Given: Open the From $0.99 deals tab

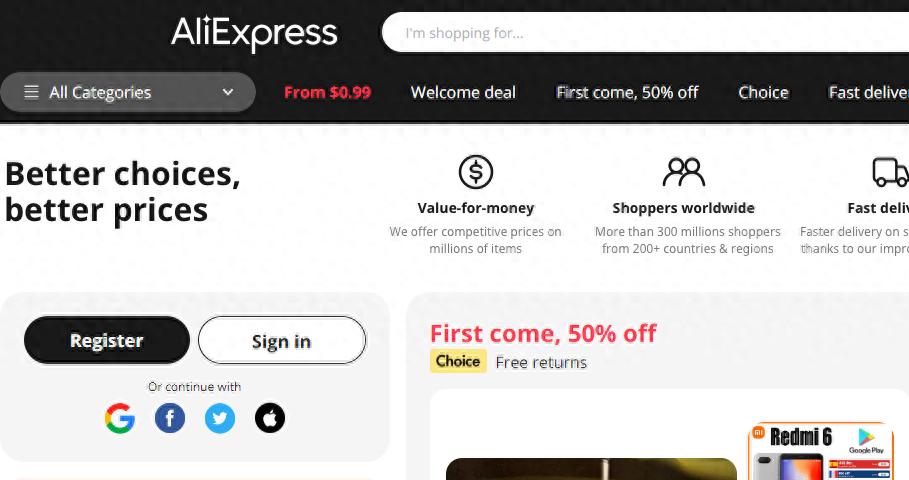Looking at the screenshot, I should (327, 93).
